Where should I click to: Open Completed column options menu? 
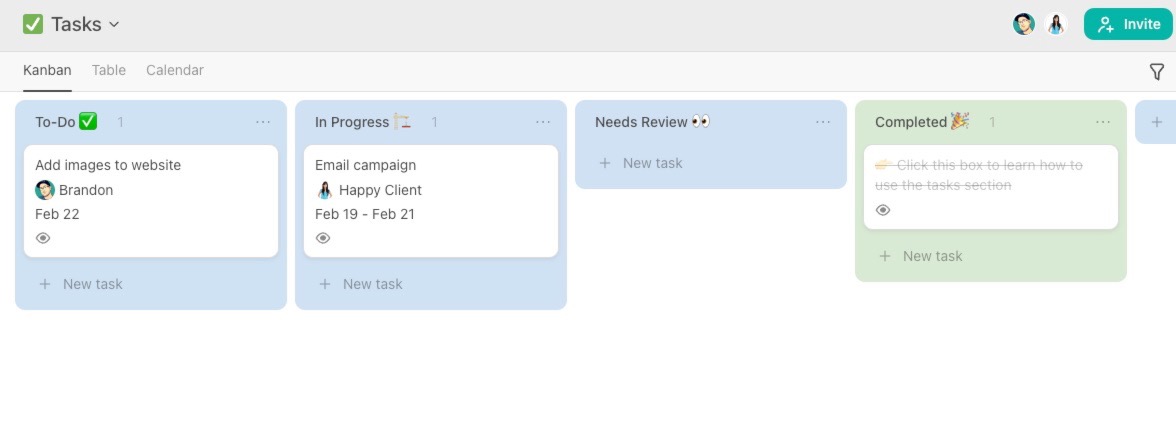pos(1103,122)
